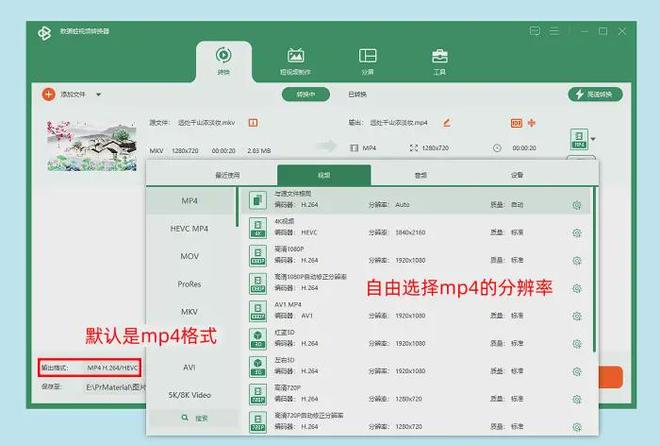Open settings gear for AV1 MP4 preset

[577, 316]
